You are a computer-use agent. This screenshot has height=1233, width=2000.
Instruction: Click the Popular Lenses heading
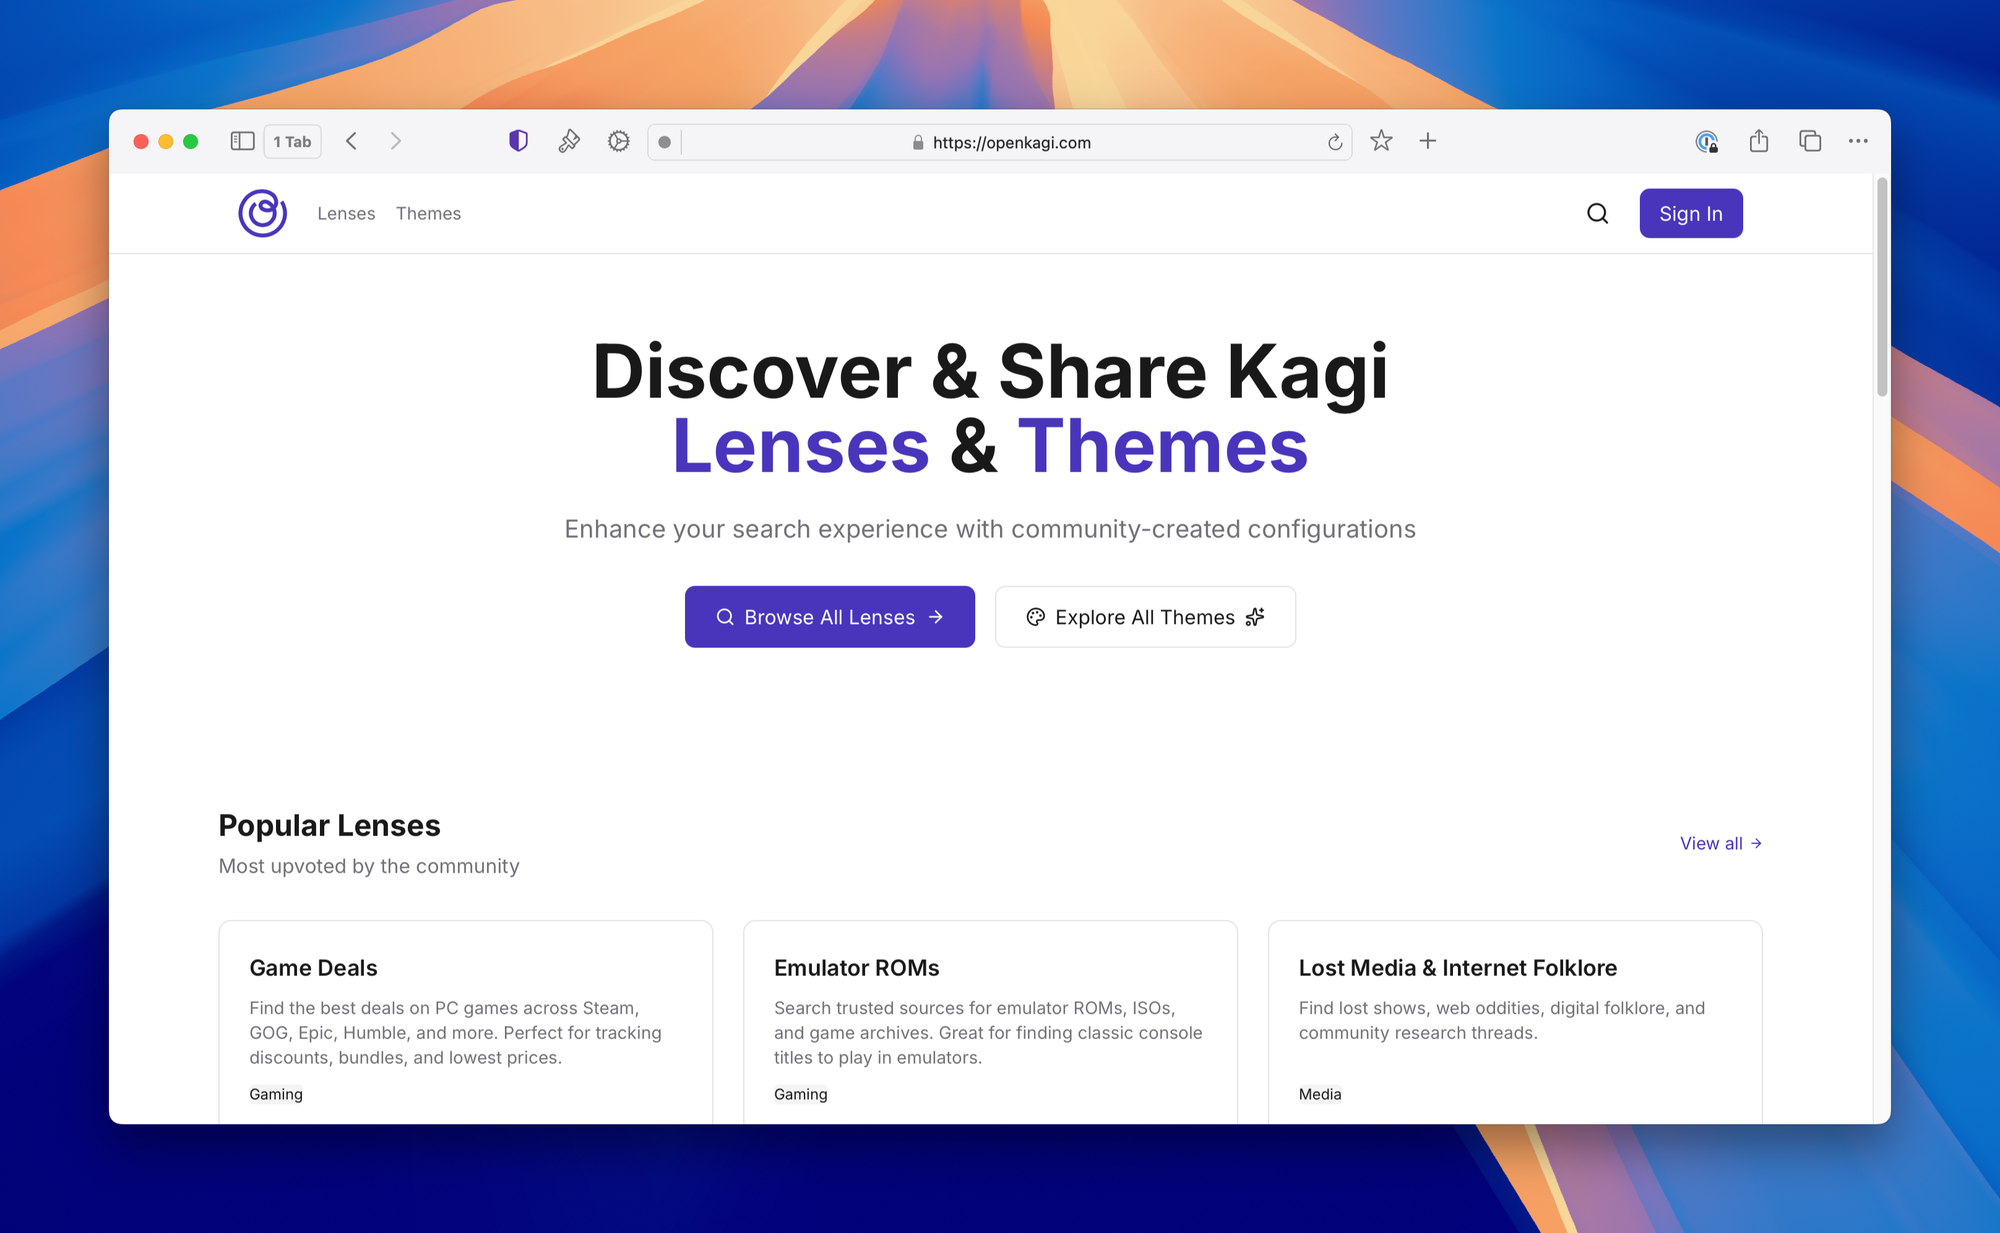pos(329,825)
